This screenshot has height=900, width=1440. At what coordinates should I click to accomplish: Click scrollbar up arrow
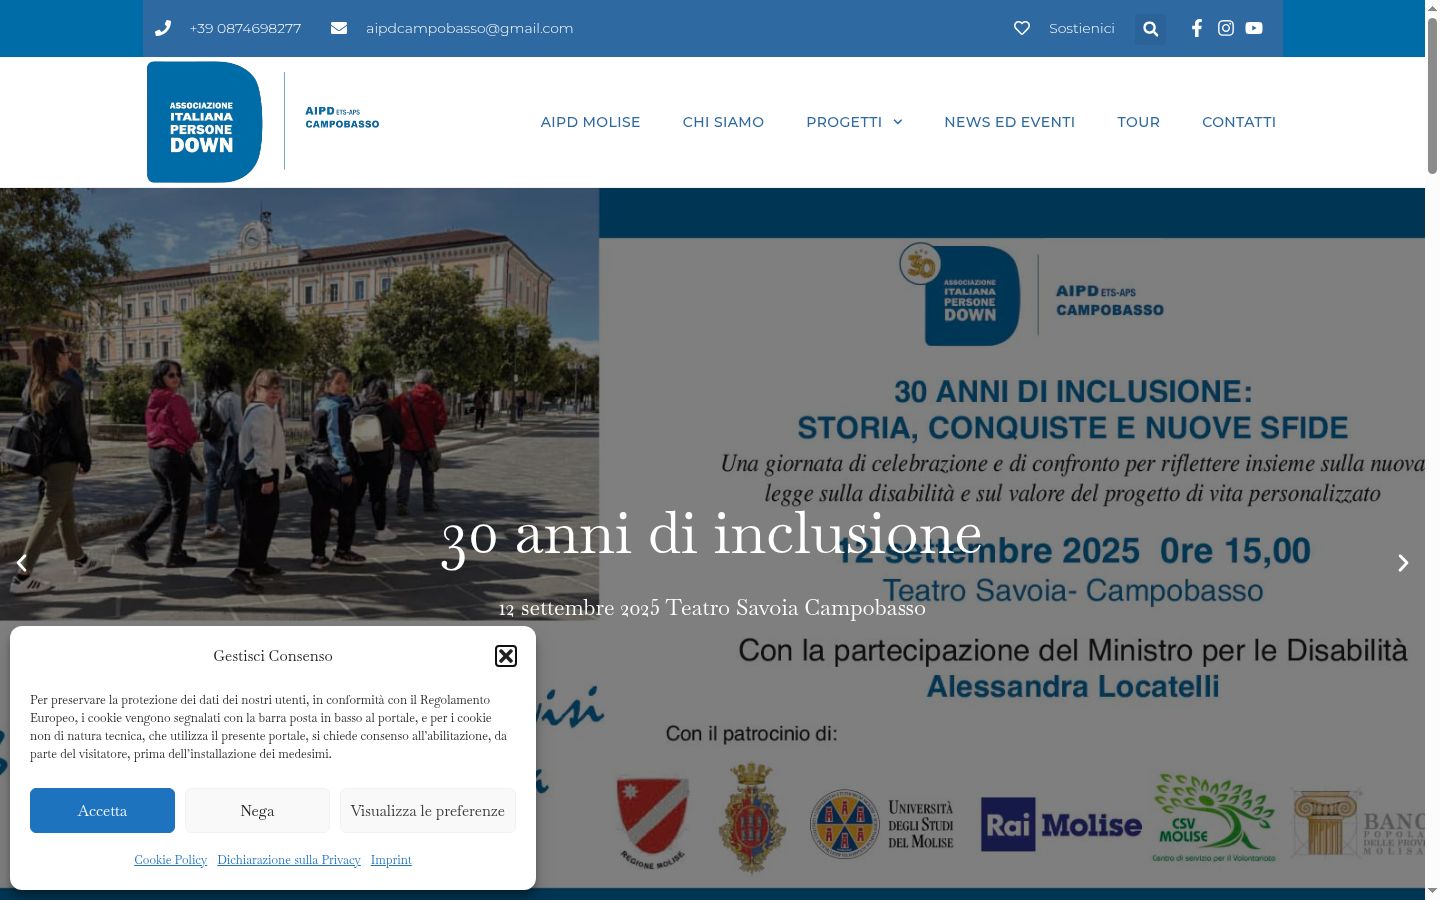pos(1432,8)
